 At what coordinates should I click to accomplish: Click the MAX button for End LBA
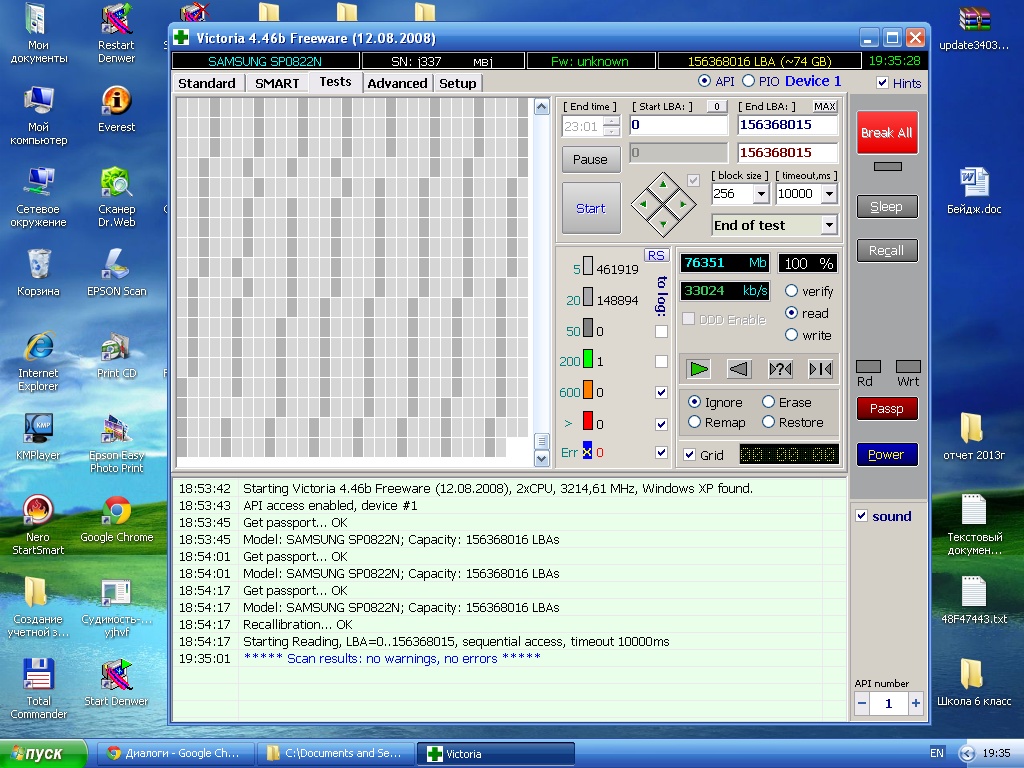(825, 106)
